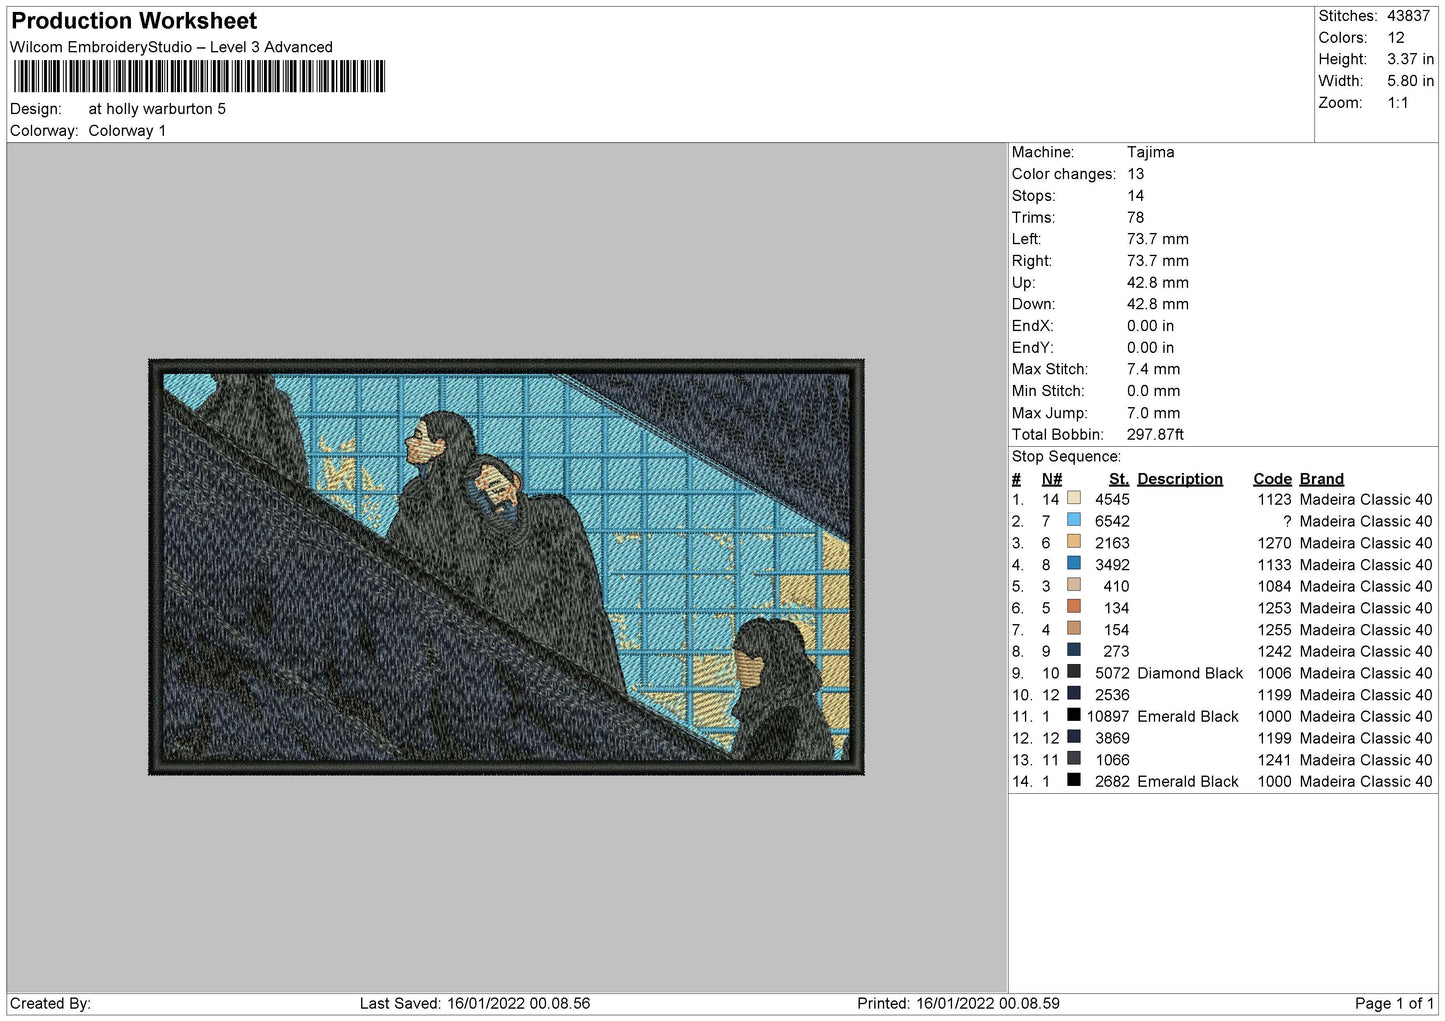The height and width of the screenshot is (1021, 1445).
Task: Click the stop 1 cream color swatch
Action: [1074, 498]
